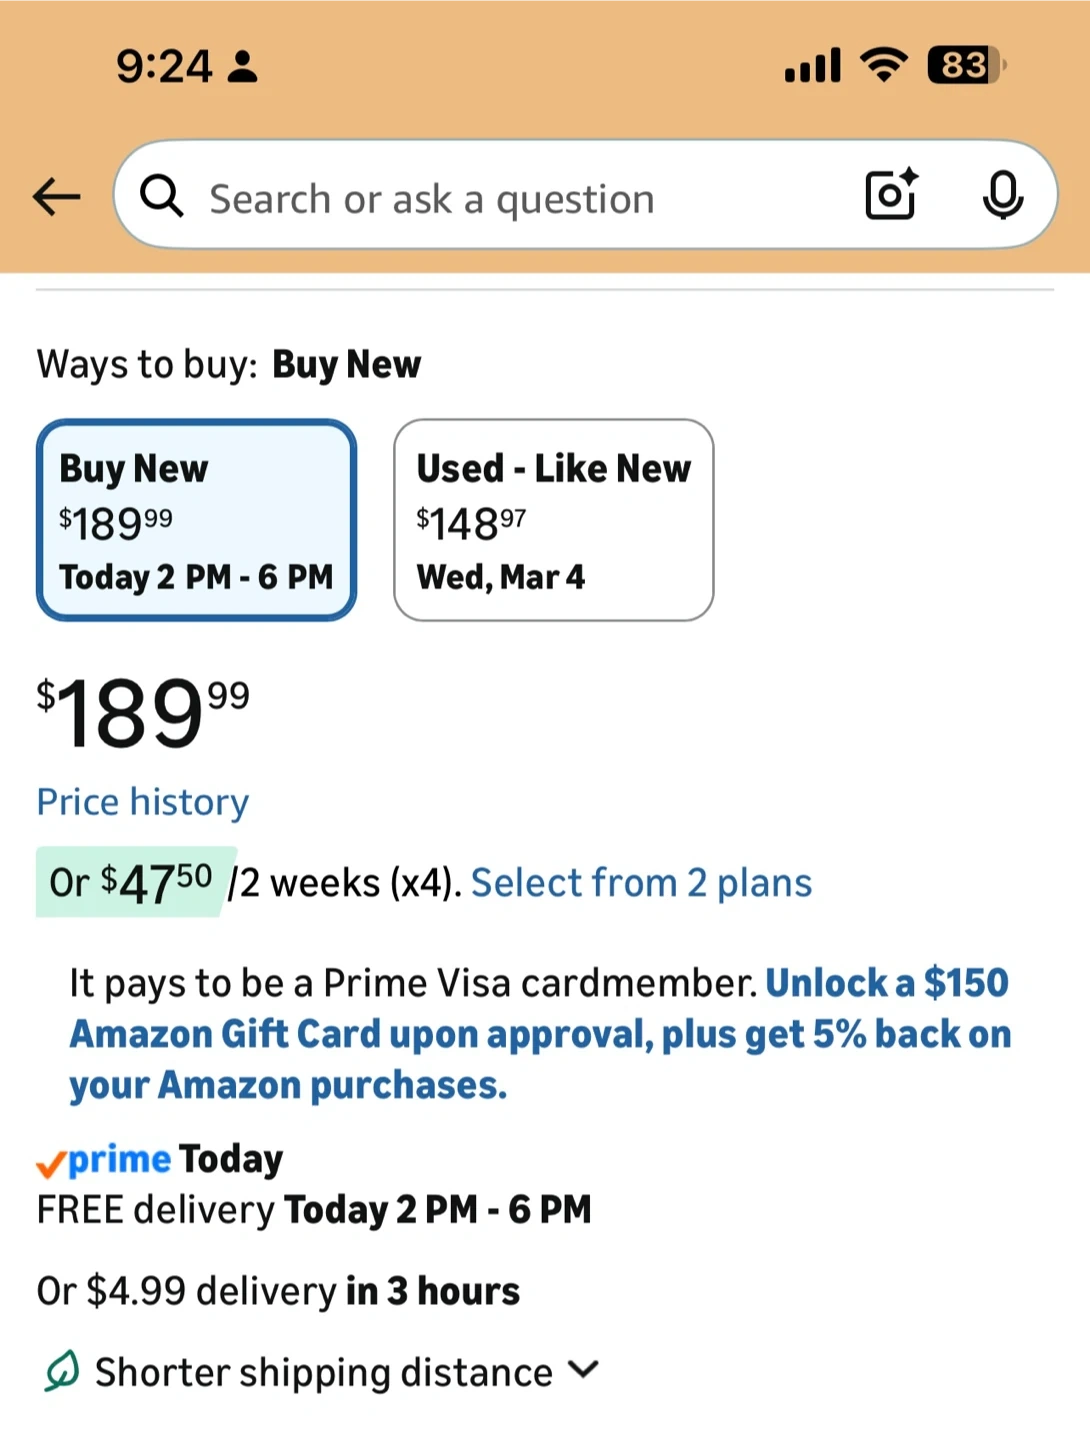
Task: Tap the search magnifying glass icon
Action: [x=161, y=197]
